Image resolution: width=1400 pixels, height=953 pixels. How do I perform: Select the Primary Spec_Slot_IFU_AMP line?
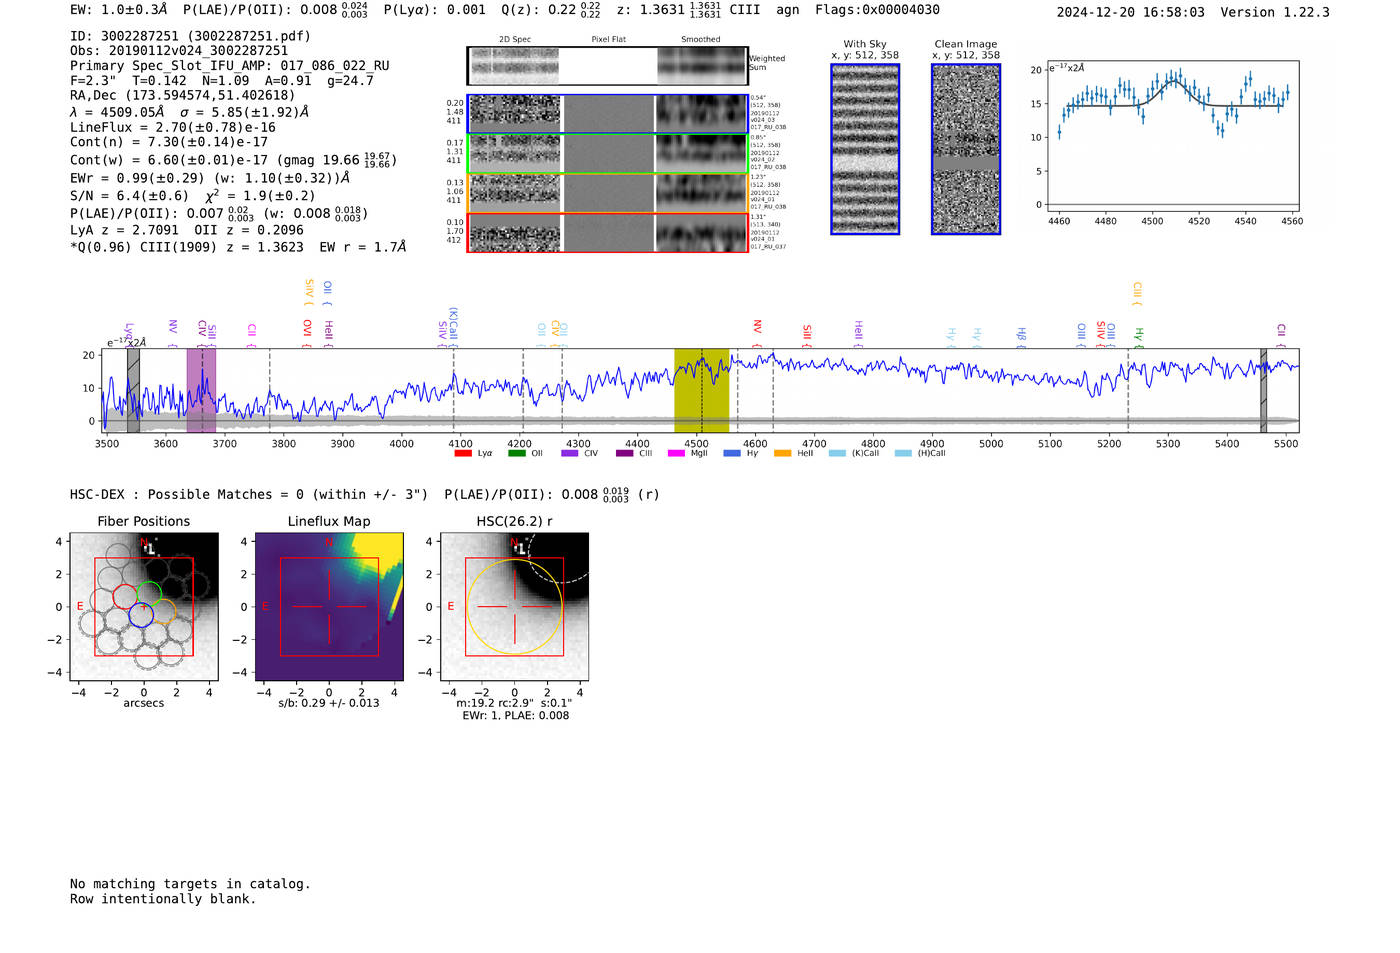tap(230, 66)
